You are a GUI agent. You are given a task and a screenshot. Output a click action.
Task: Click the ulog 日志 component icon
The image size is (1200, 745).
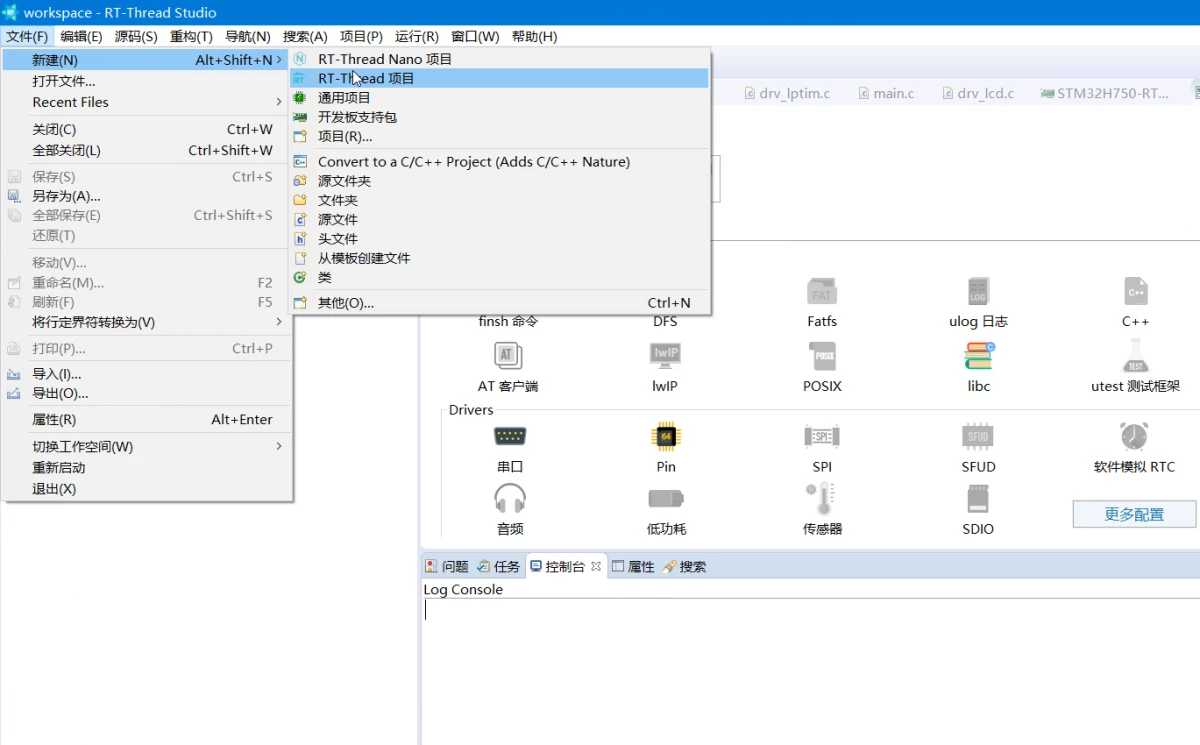point(978,292)
